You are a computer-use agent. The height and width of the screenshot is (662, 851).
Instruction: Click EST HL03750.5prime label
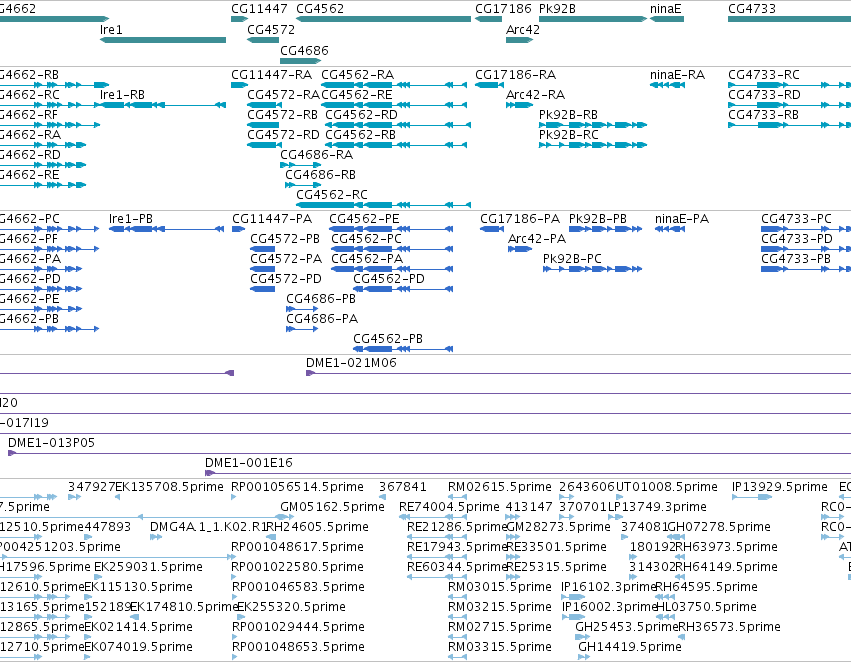click(706, 607)
